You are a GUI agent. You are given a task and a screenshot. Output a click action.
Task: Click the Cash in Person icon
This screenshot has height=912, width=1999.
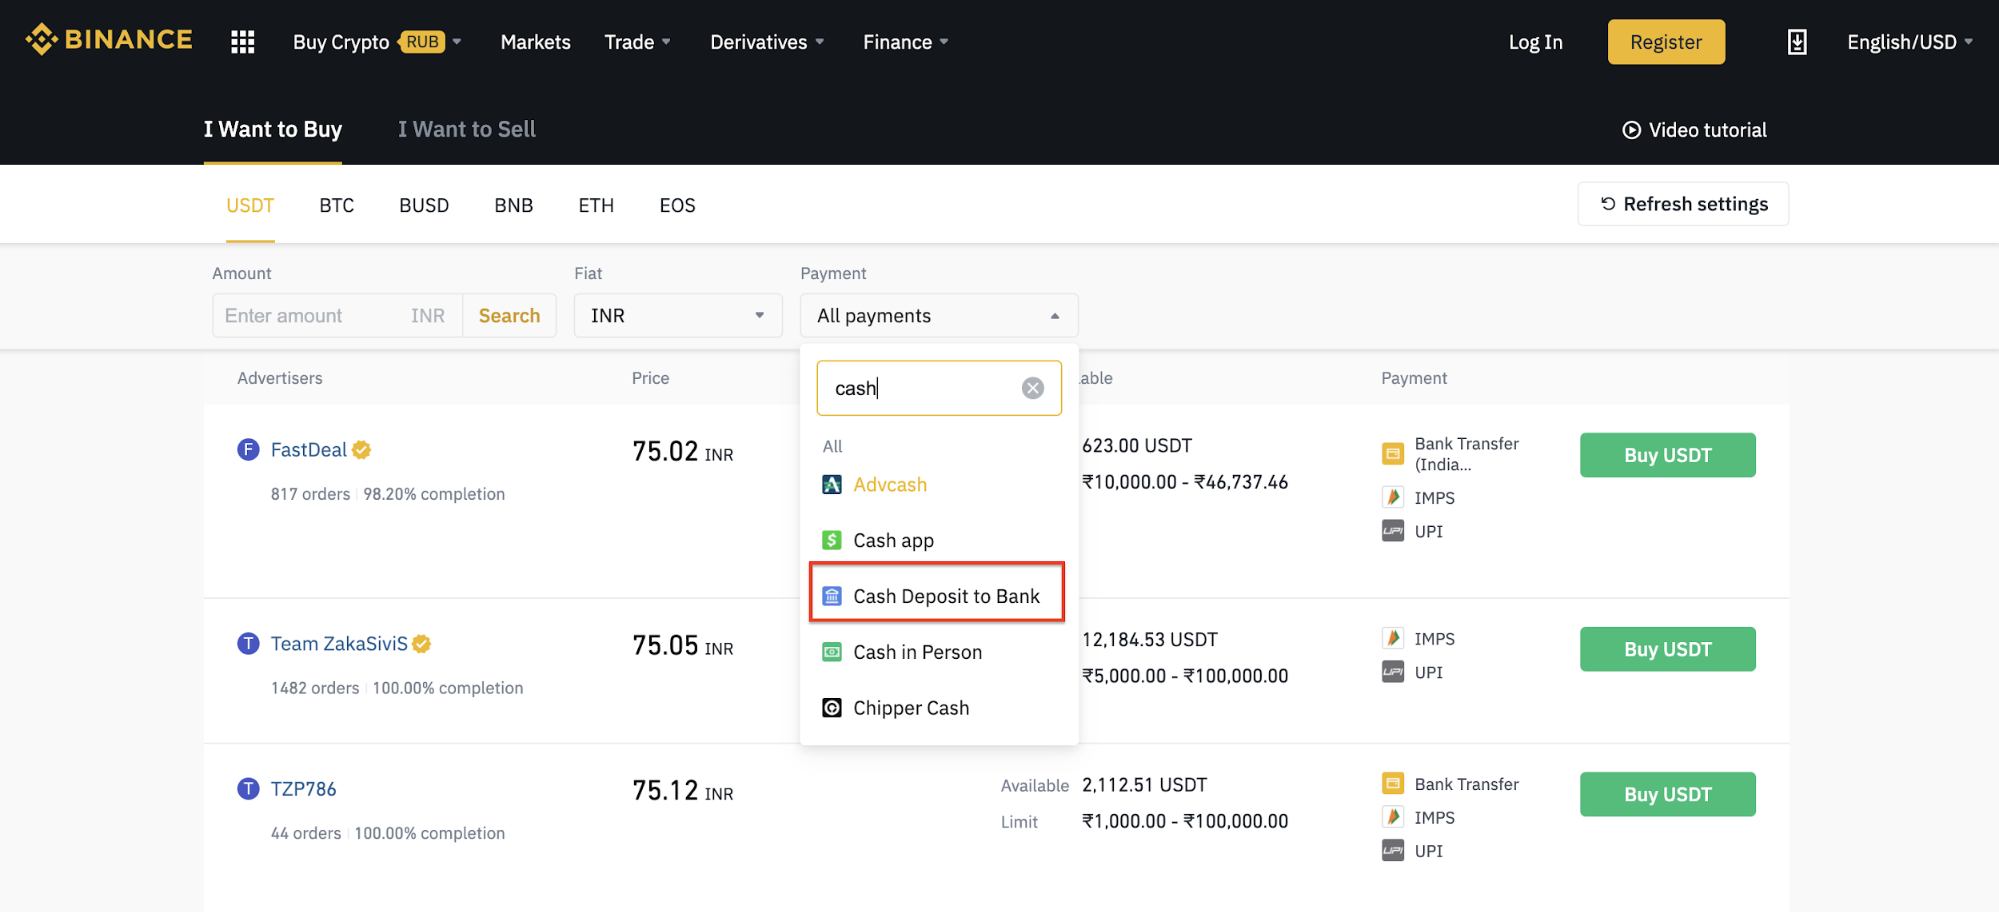832,653
